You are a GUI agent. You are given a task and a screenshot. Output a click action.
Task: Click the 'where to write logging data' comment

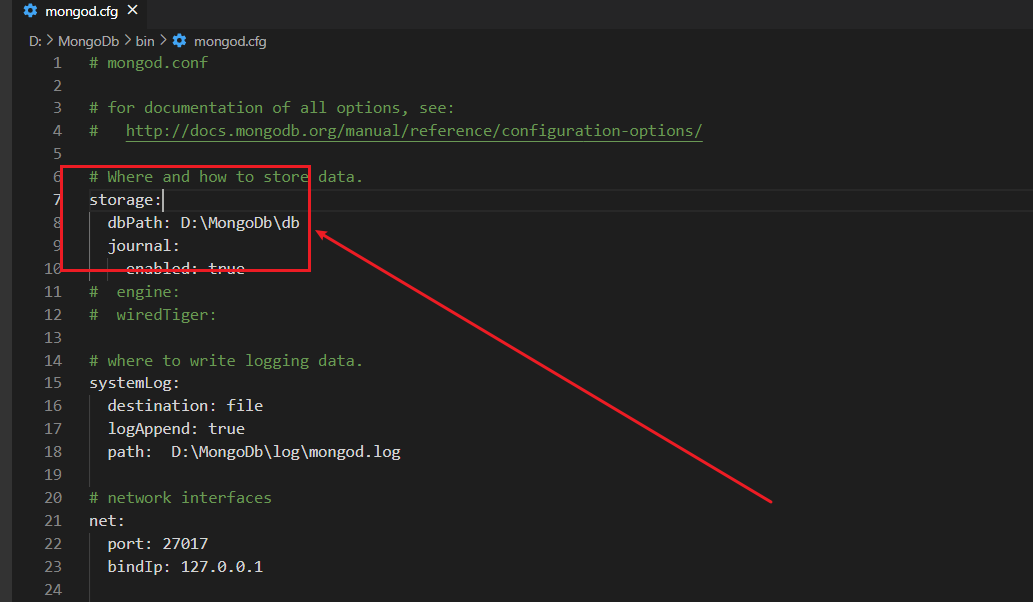tap(226, 360)
